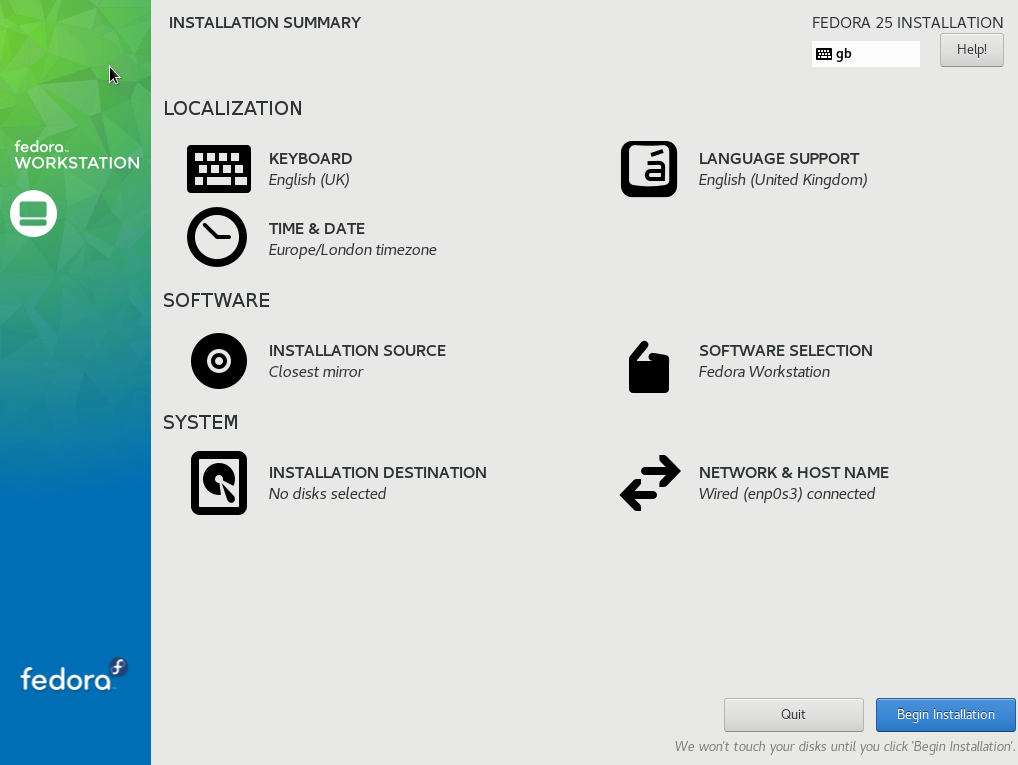Screen dimensions: 1018x765
Task: Open the Time & Date clock icon
Action: point(217,237)
